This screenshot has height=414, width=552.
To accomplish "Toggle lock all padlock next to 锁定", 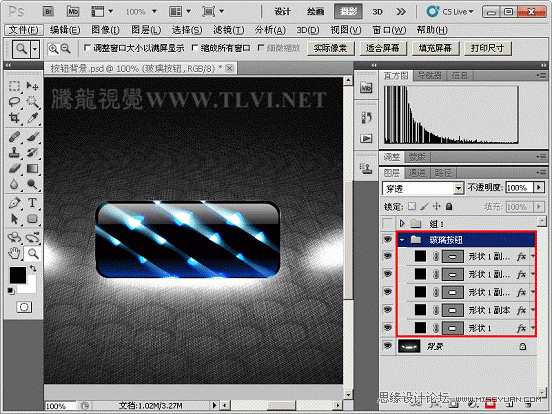I will (449, 206).
